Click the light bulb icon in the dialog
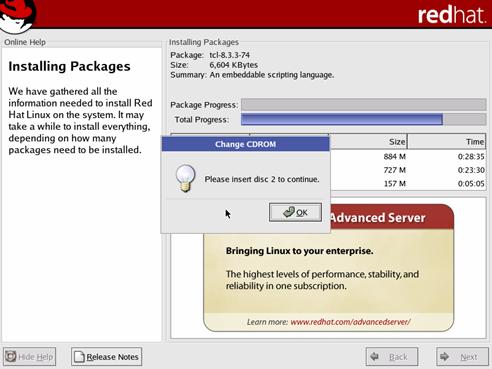This screenshot has height=369, width=492. pyautogui.click(x=185, y=178)
